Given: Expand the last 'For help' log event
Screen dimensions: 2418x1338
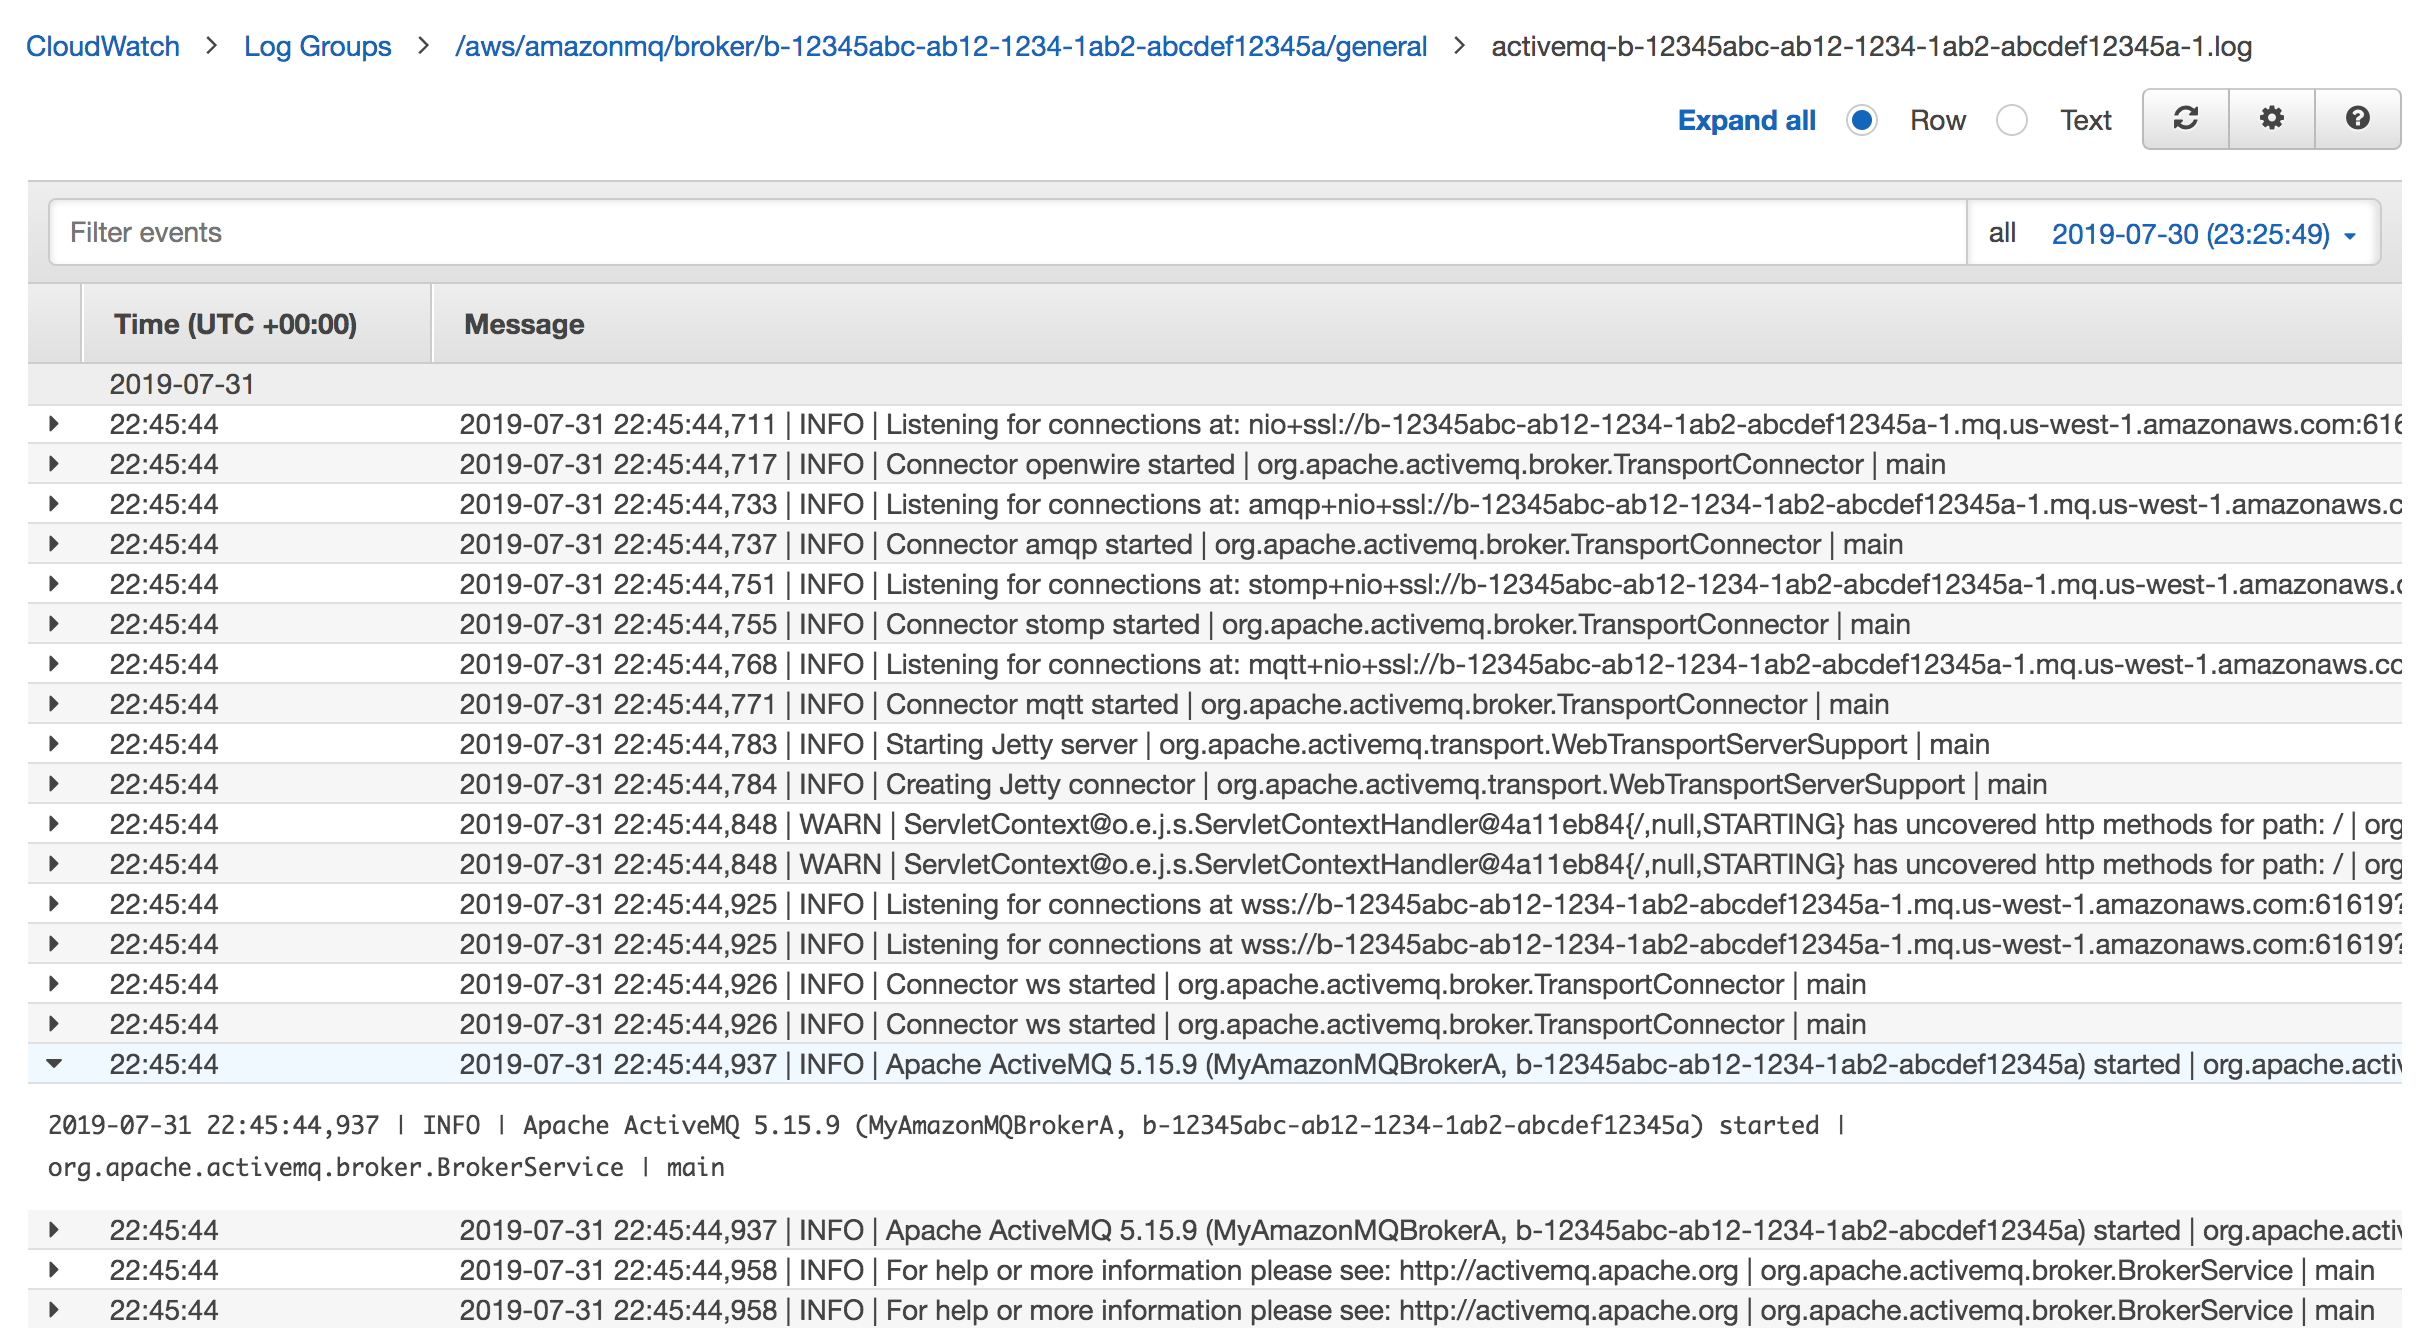Looking at the screenshot, I should (55, 1309).
